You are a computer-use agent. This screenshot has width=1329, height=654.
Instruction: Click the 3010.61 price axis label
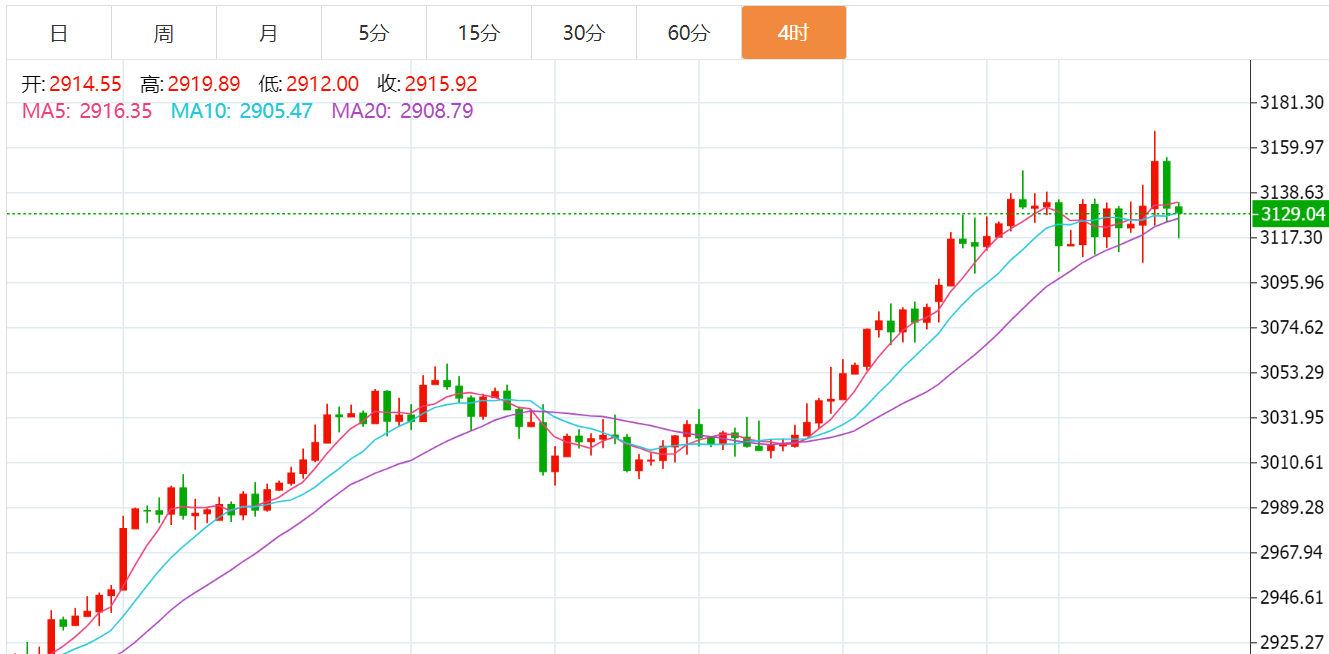pos(1293,462)
